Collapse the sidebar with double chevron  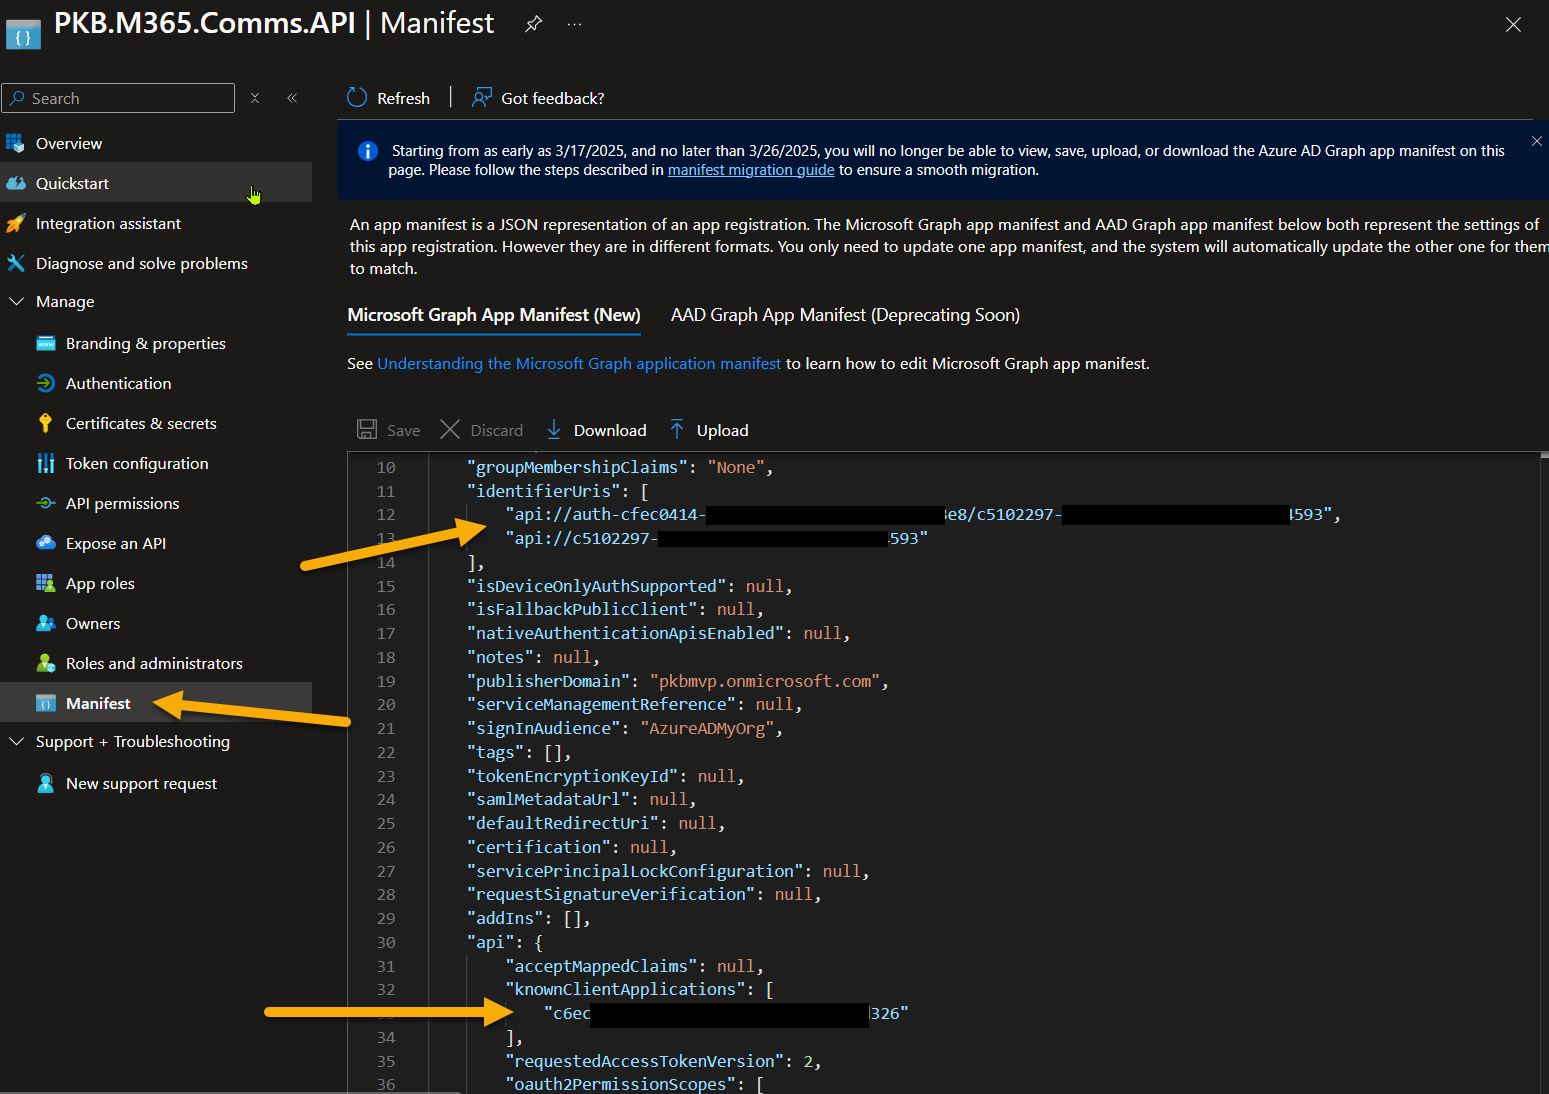[292, 98]
